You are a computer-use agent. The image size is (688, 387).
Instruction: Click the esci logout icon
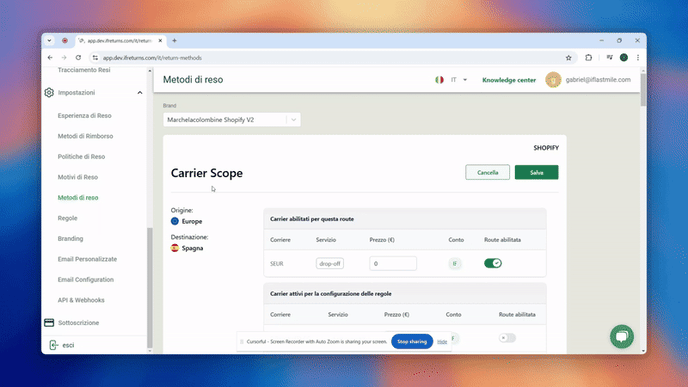[54, 345]
